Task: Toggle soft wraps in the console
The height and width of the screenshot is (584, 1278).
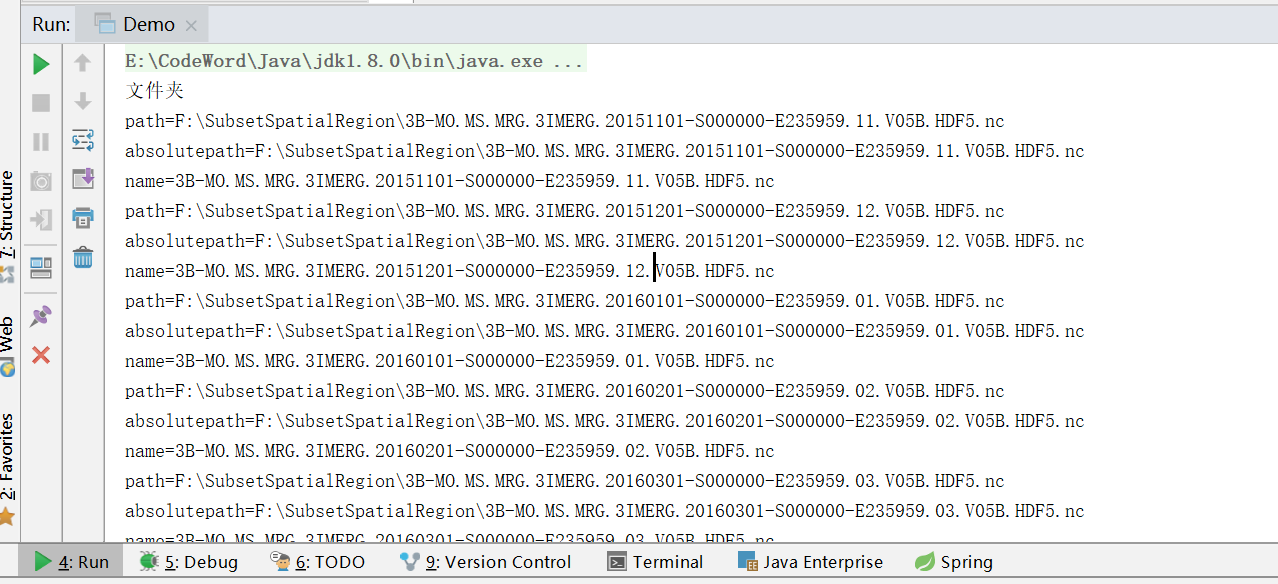Action: pyautogui.click(x=83, y=141)
